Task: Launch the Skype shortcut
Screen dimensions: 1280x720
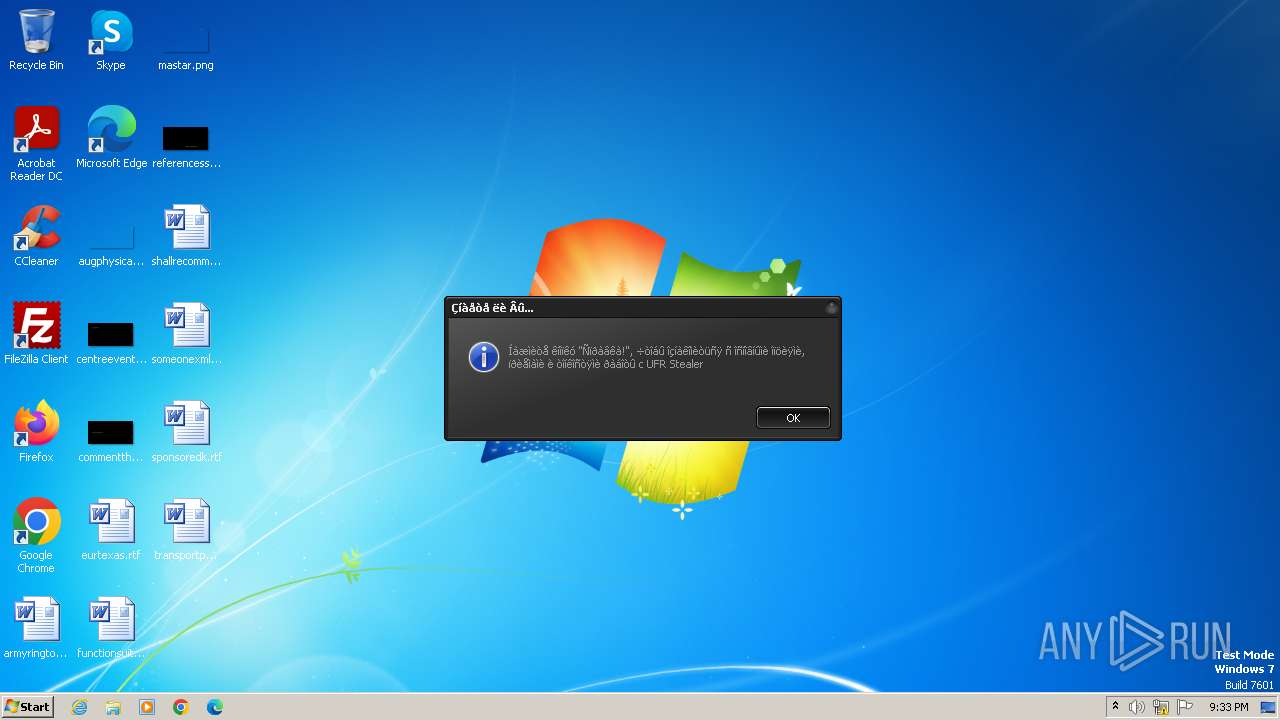Action: [111, 40]
